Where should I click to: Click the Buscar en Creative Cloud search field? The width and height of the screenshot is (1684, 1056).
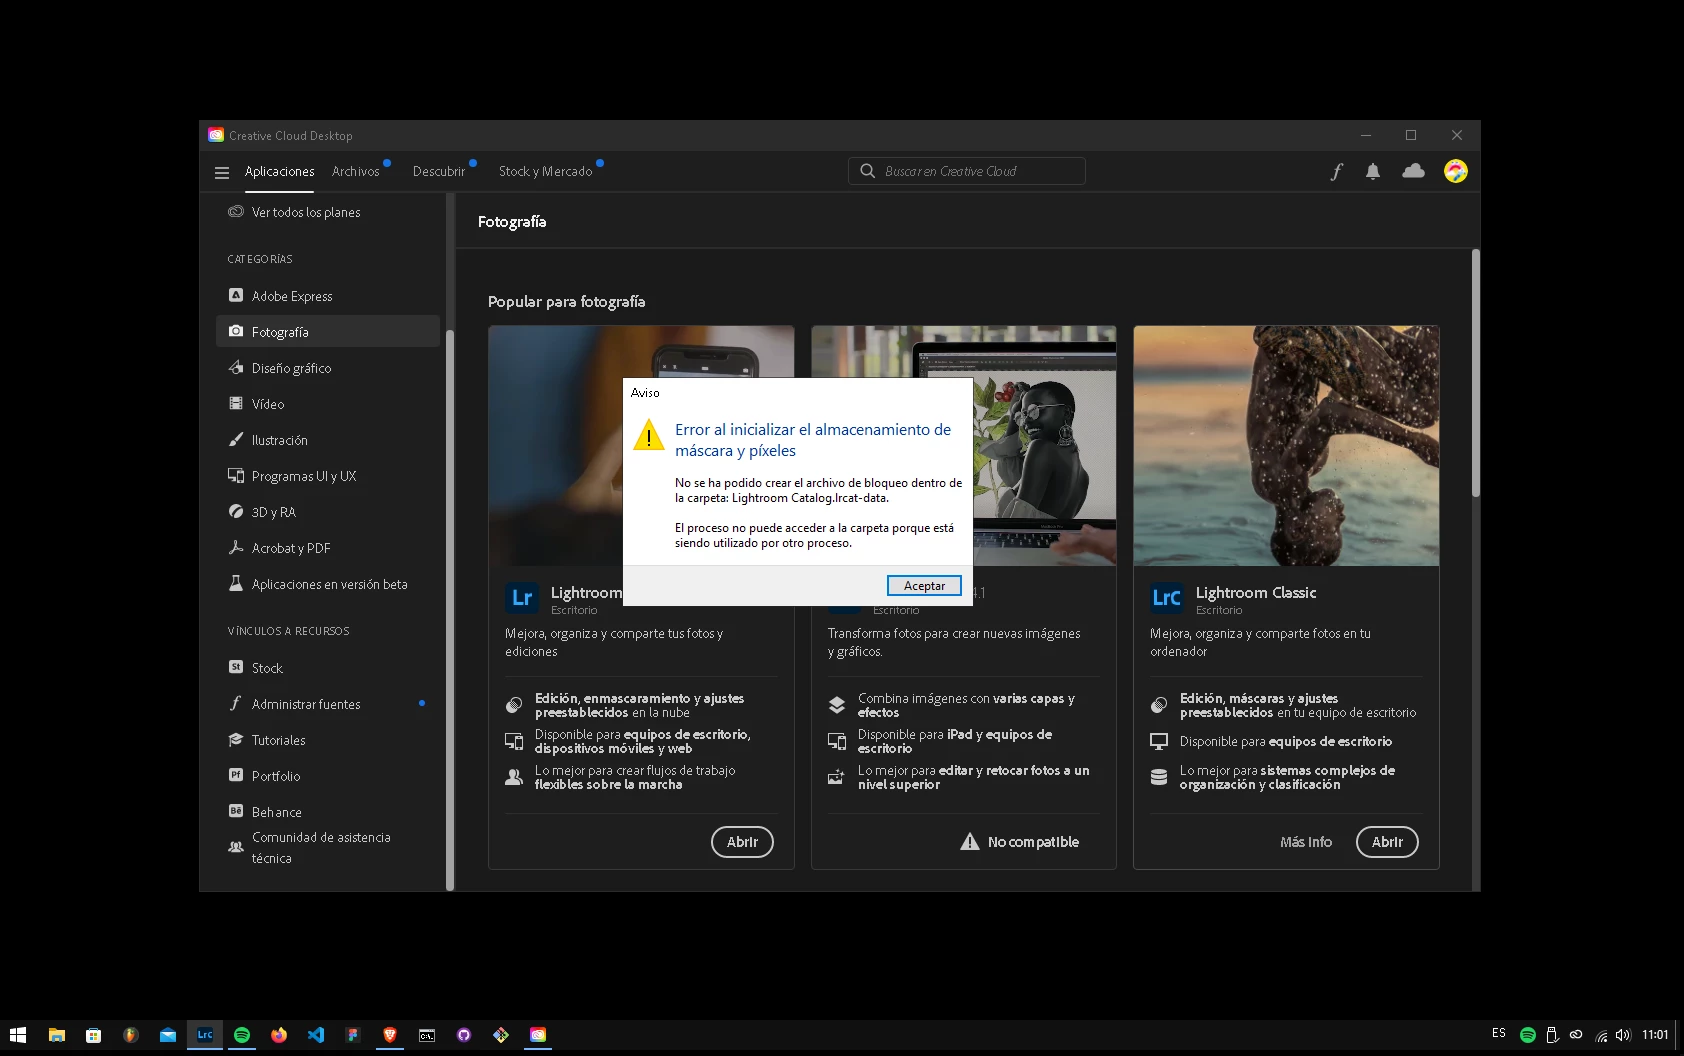pyautogui.click(x=967, y=171)
